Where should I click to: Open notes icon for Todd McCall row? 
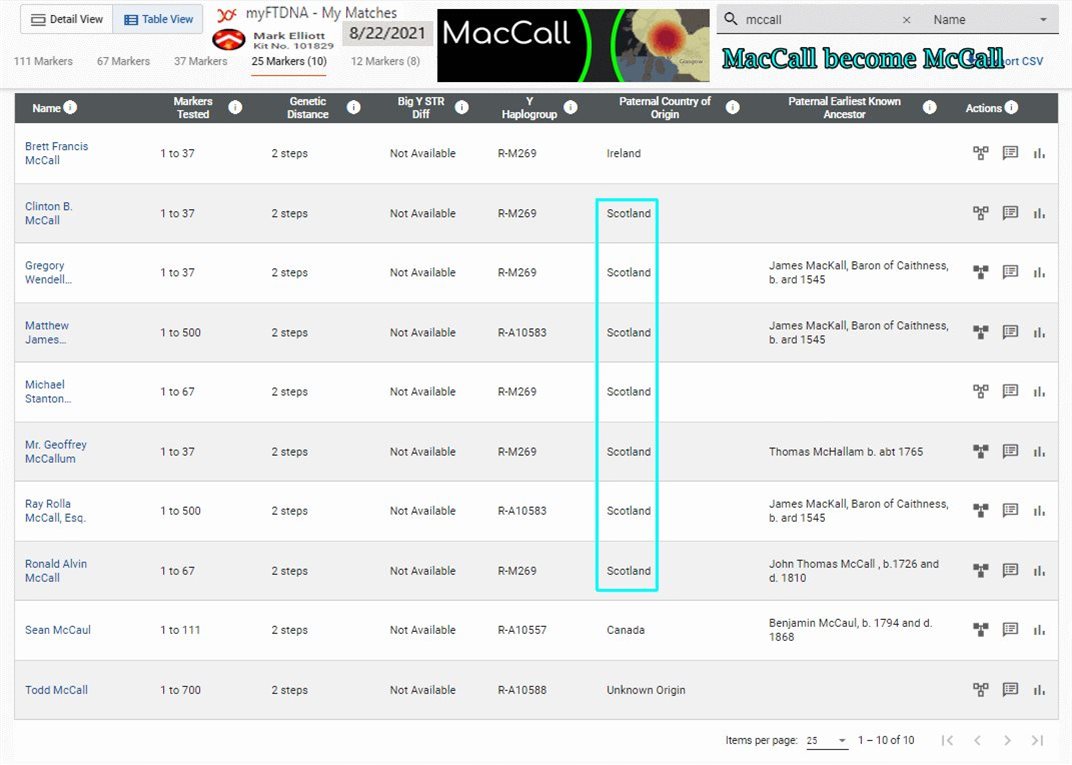(1010, 690)
